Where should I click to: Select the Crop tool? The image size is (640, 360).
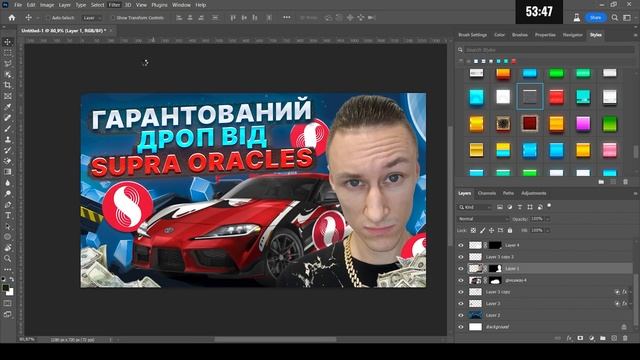[8, 85]
